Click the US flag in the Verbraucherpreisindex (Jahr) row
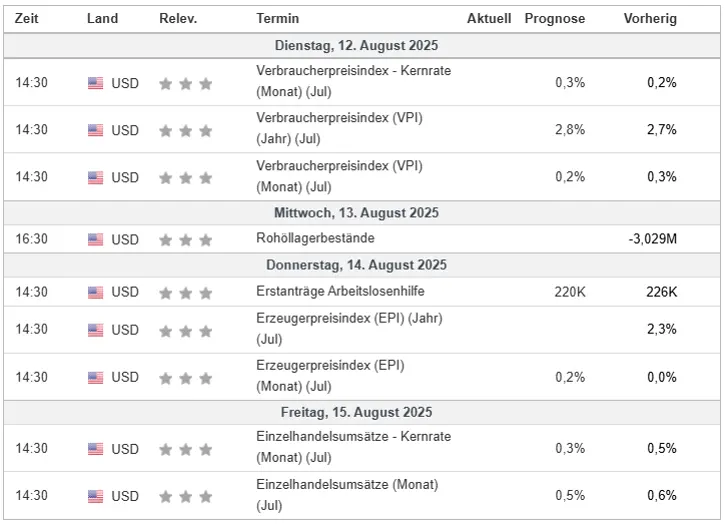Screen dimensions: 725x525 click(96, 130)
